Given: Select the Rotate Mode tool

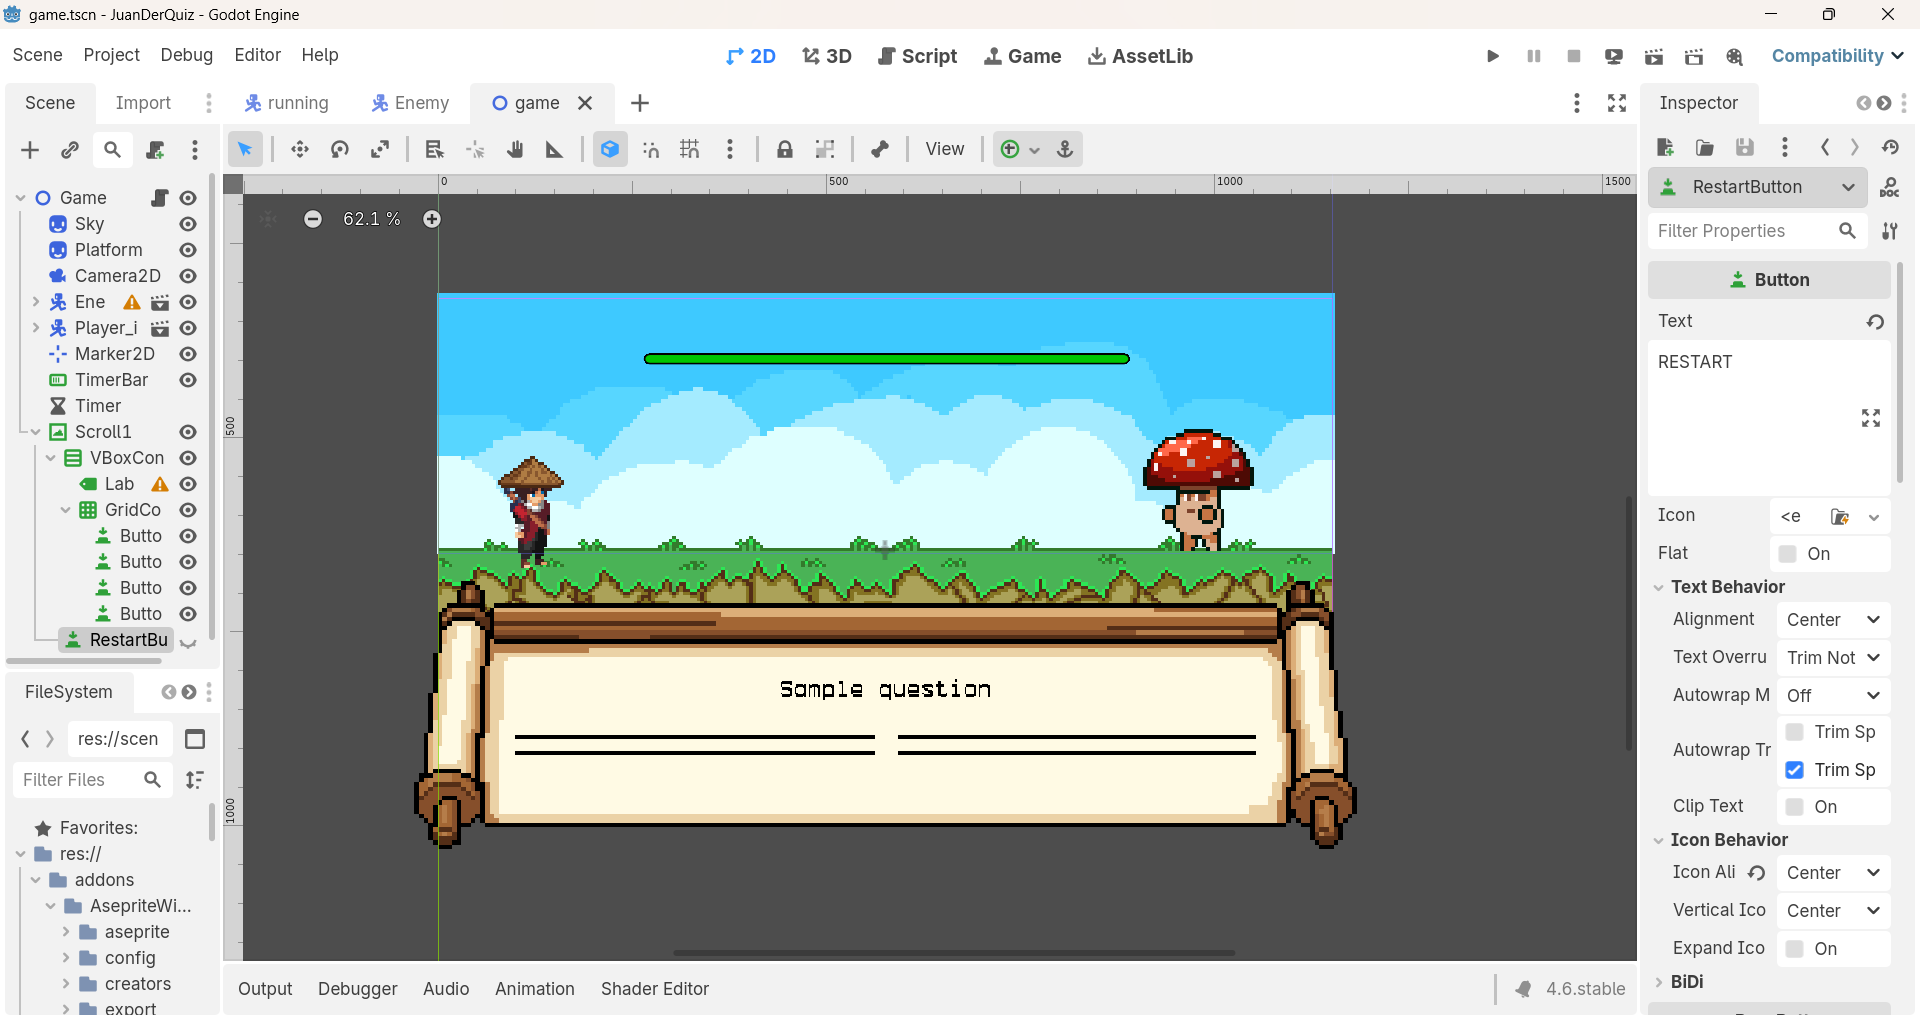Looking at the screenshot, I should point(340,149).
